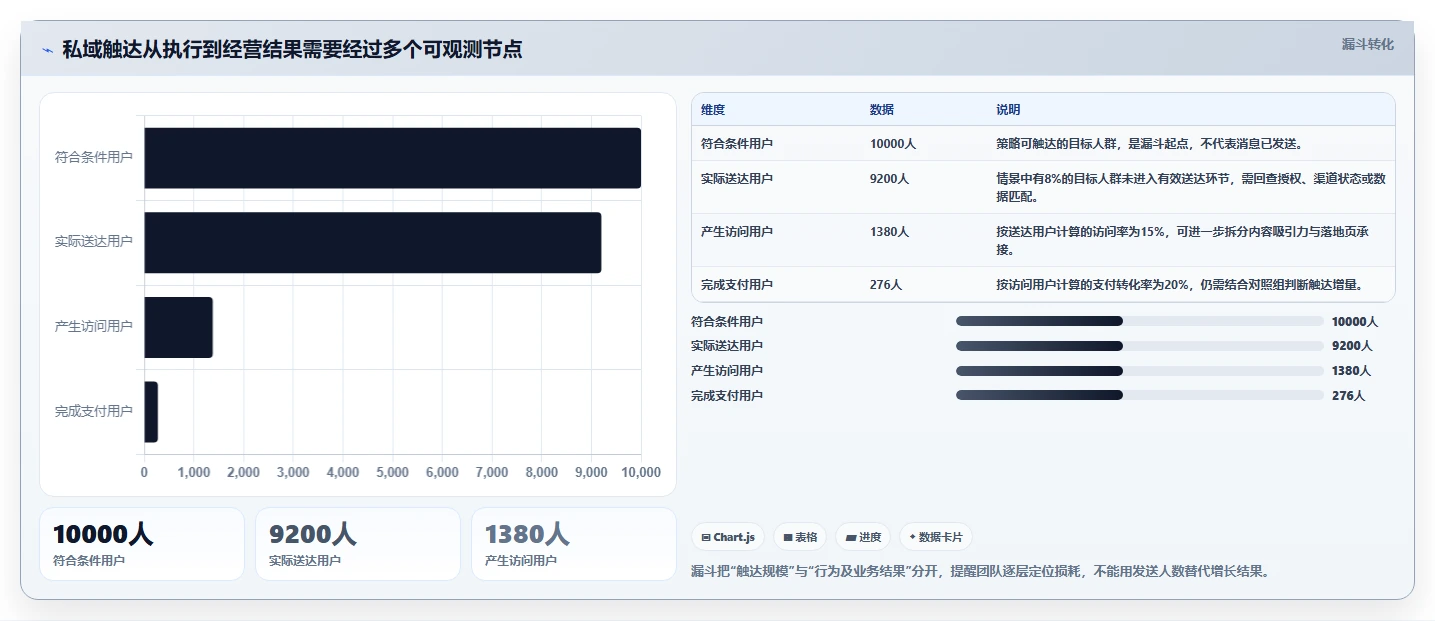
Task: Click the 9200人 value in the table
Action: (x=889, y=178)
